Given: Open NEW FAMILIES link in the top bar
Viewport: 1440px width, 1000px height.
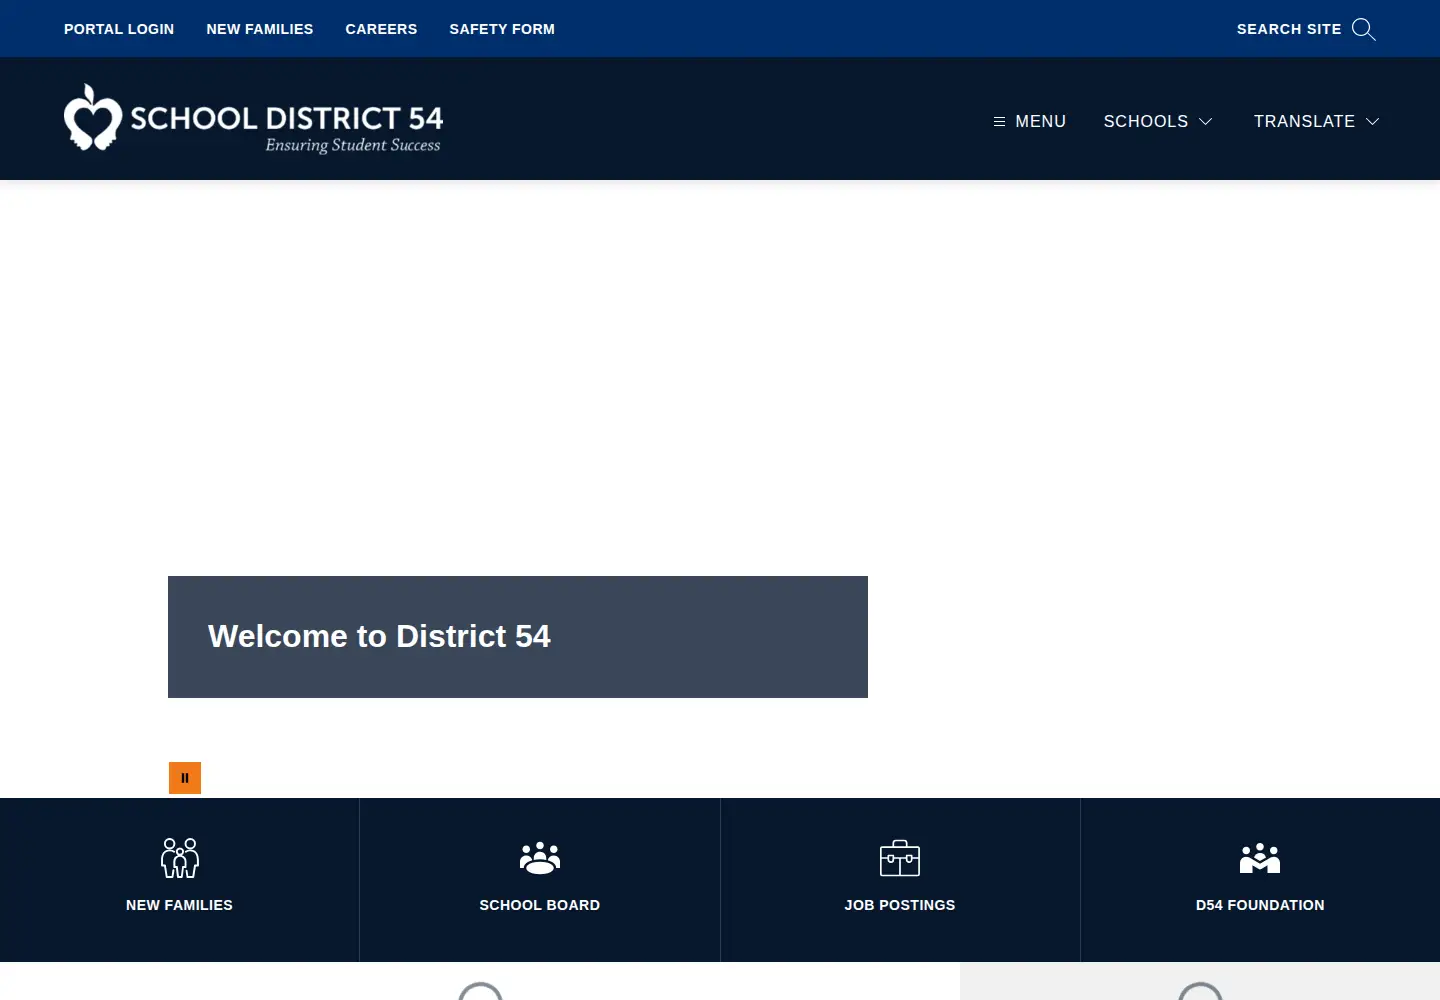Looking at the screenshot, I should point(260,29).
